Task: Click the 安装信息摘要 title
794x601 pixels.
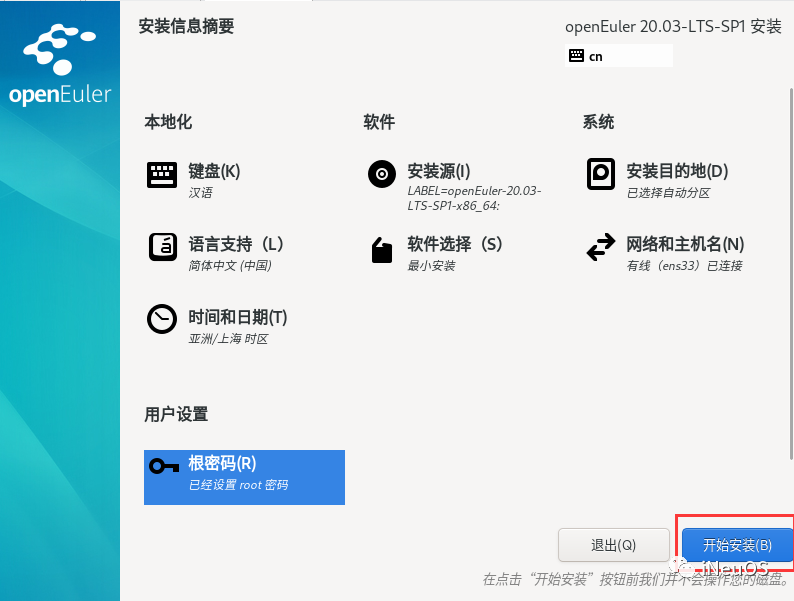Action: (186, 26)
